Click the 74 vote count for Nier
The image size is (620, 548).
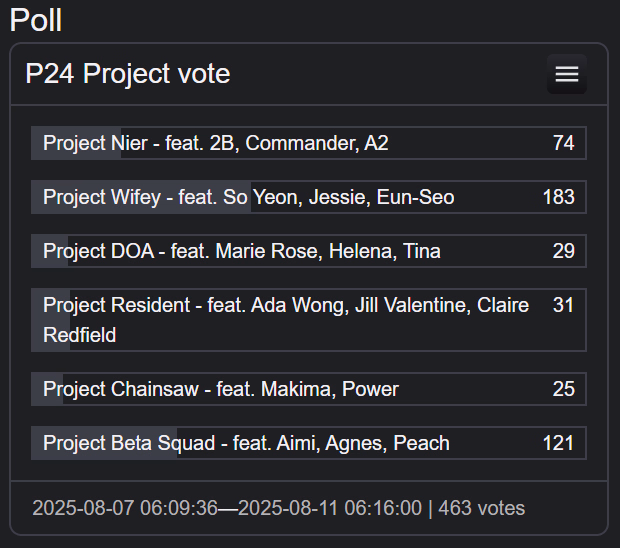click(563, 144)
